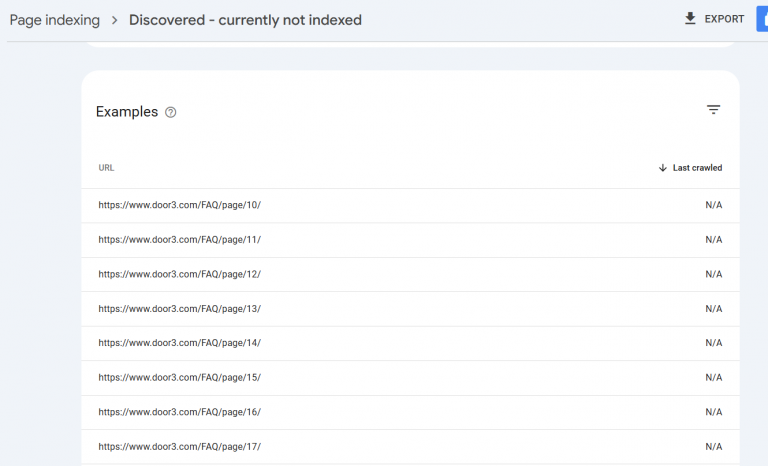The width and height of the screenshot is (768, 466).
Task: Click the URL column header
Action: (106, 168)
